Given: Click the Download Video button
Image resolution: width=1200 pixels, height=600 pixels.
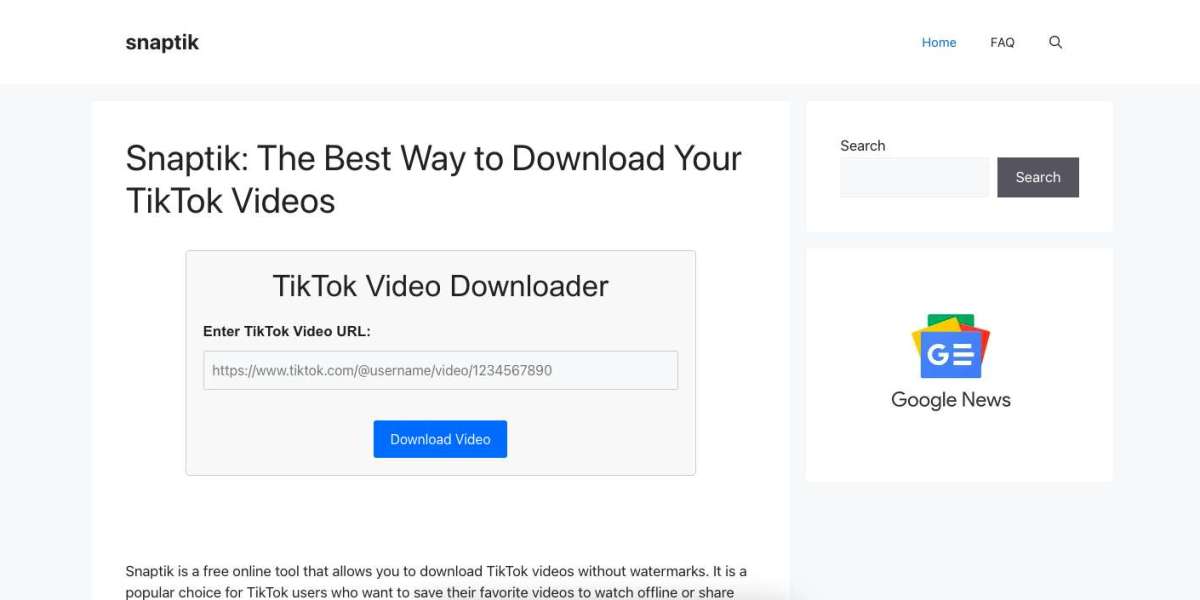Looking at the screenshot, I should pyautogui.click(x=440, y=439).
